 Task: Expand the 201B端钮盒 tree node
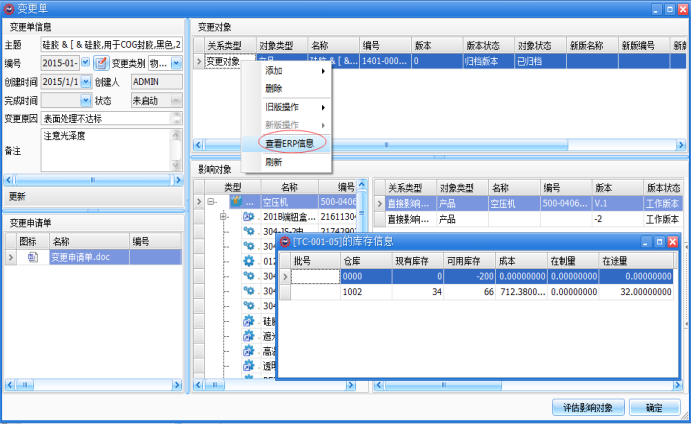pyautogui.click(x=223, y=216)
